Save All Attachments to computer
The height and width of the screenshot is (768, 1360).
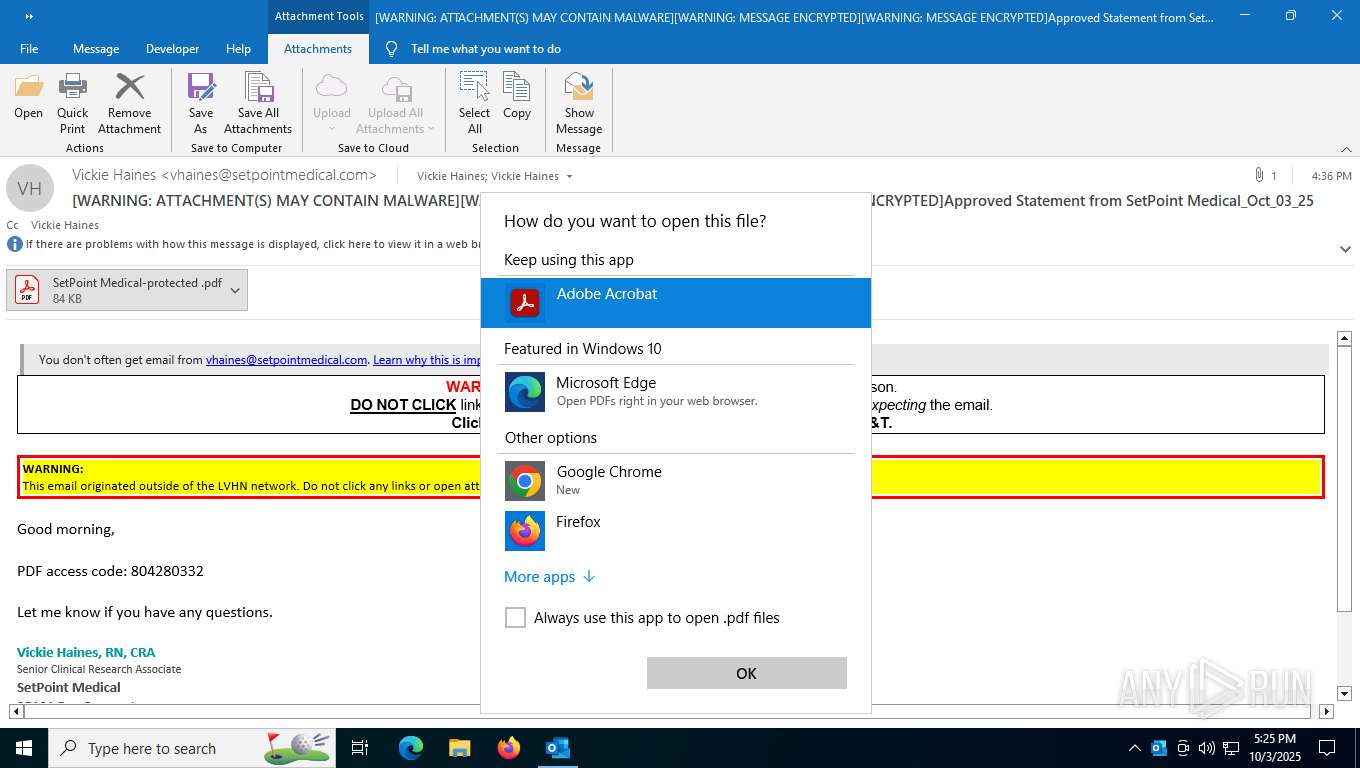tap(258, 104)
